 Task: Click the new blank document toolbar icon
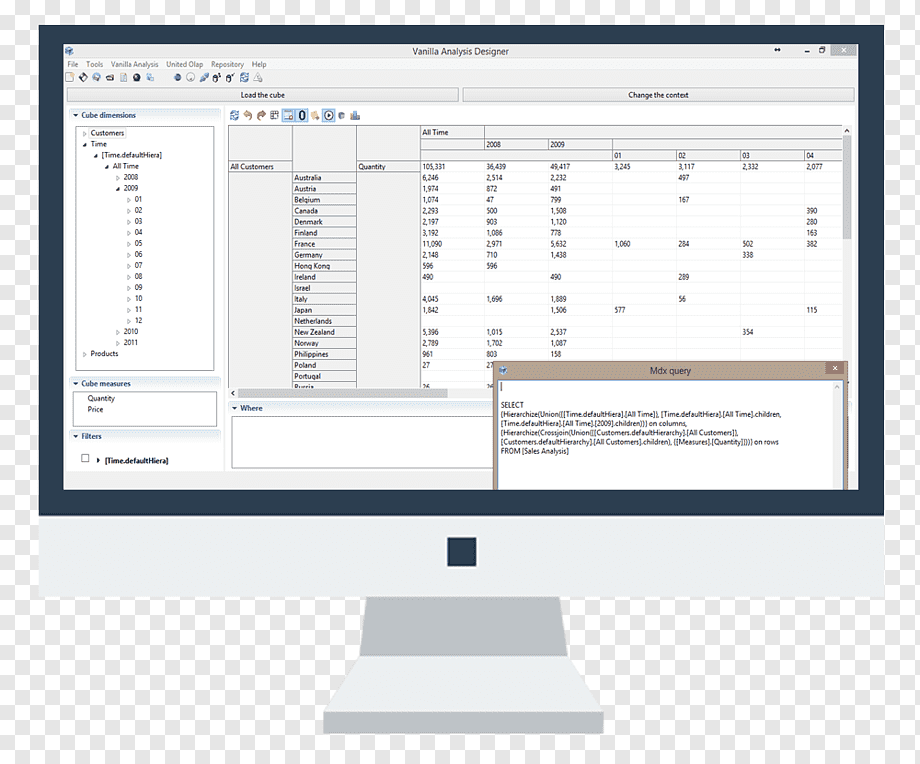point(70,77)
